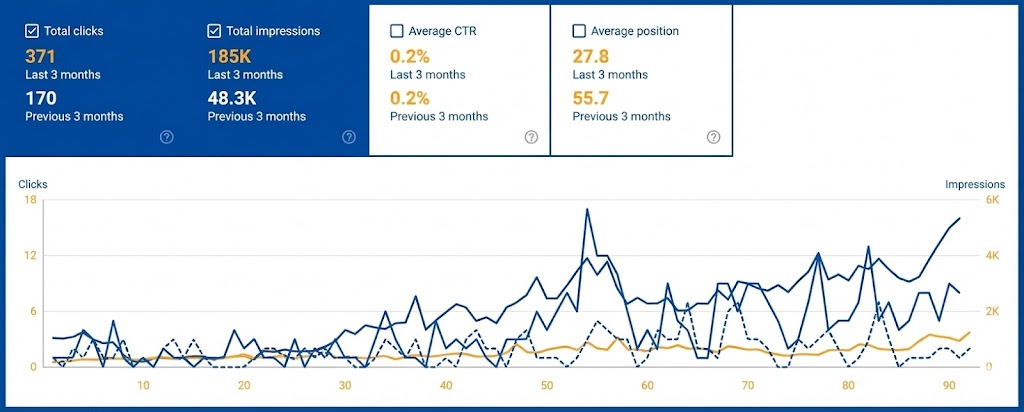Click the 185K impressions value

click(x=229, y=56)
